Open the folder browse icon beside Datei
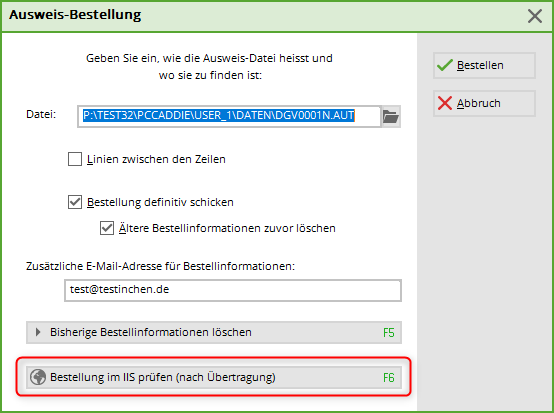 pyautogui.click(x=391, y=116)
